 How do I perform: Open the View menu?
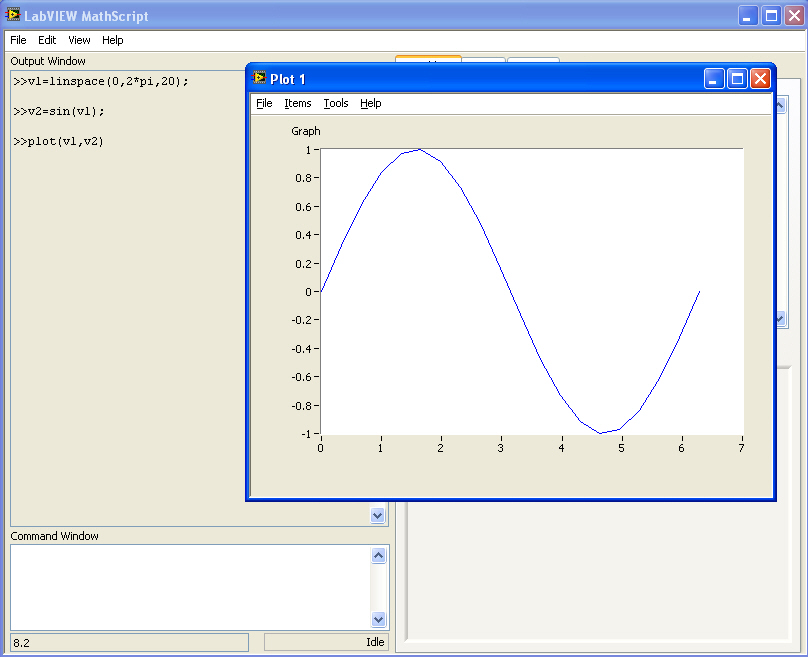click(x=79, y=40)
